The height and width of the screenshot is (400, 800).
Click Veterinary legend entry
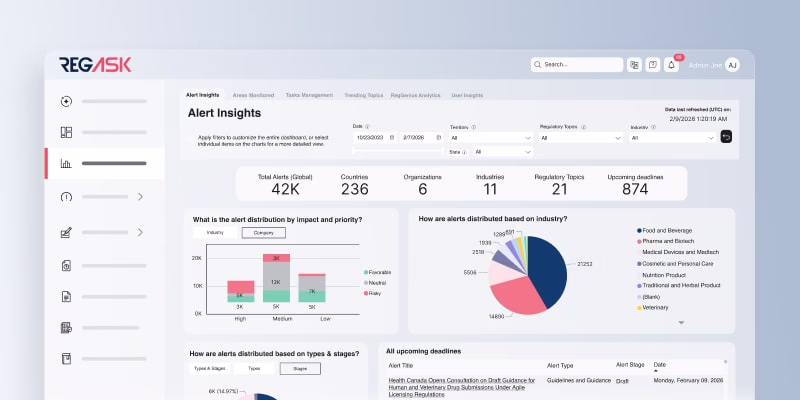(653, 308)
